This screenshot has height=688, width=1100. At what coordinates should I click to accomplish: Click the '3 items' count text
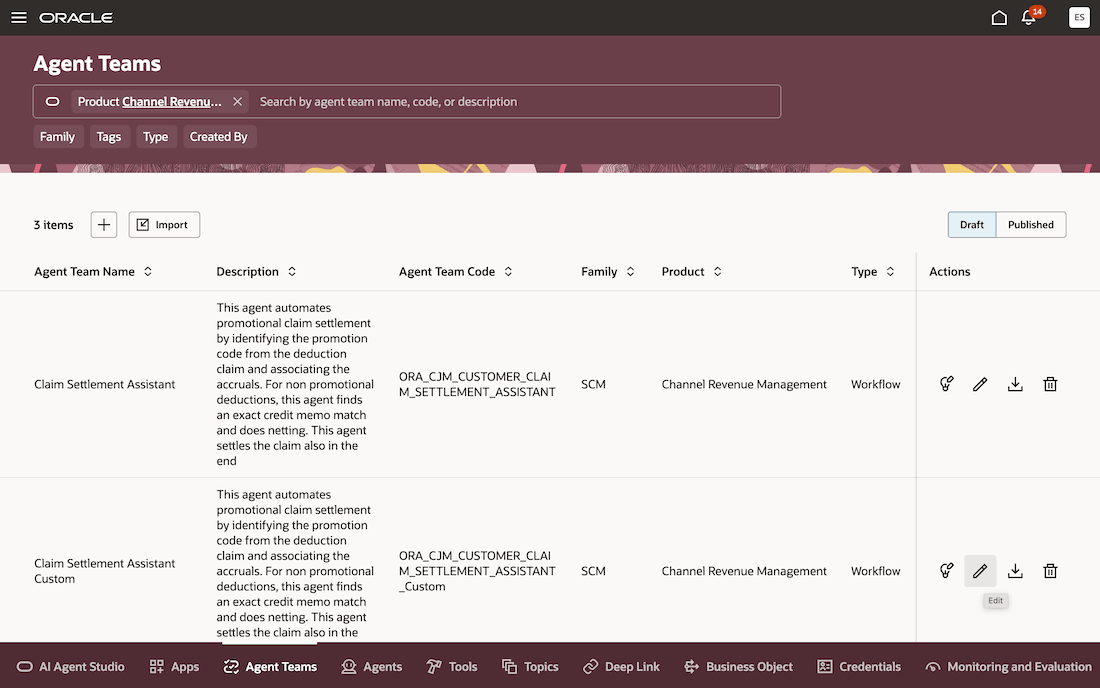(x=53, y=225)
